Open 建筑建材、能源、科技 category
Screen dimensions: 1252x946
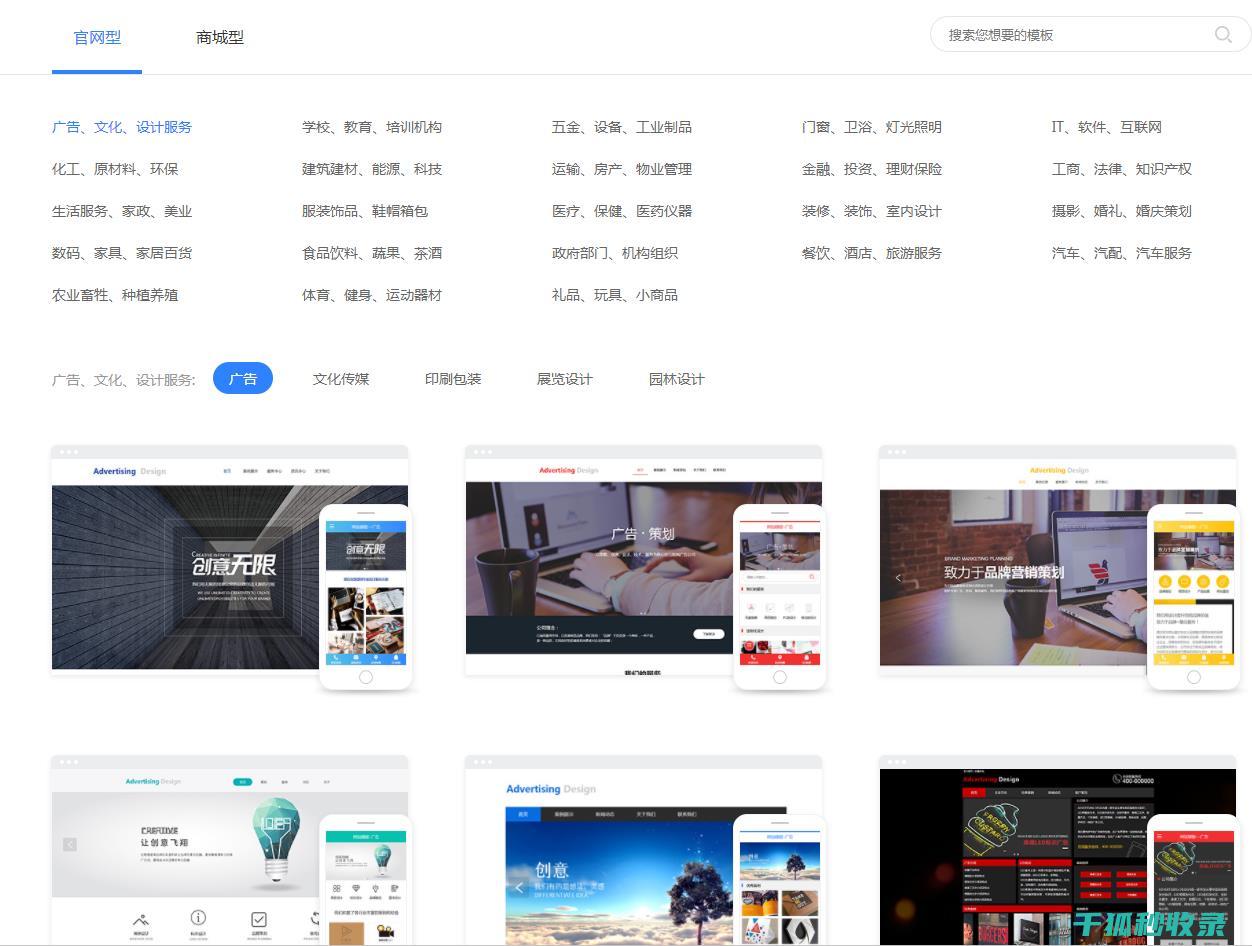tap(372, 169)
